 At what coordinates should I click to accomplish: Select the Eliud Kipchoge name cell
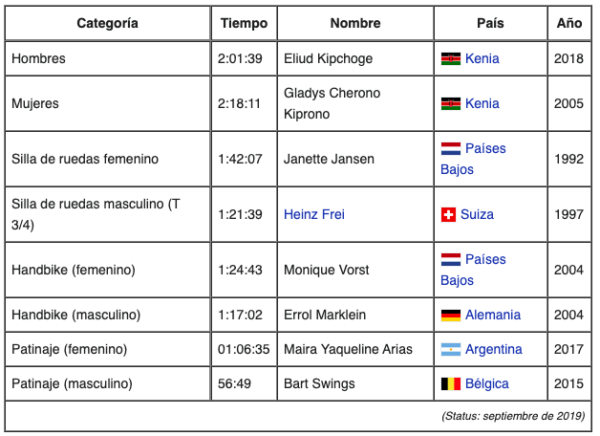[328, 59]
